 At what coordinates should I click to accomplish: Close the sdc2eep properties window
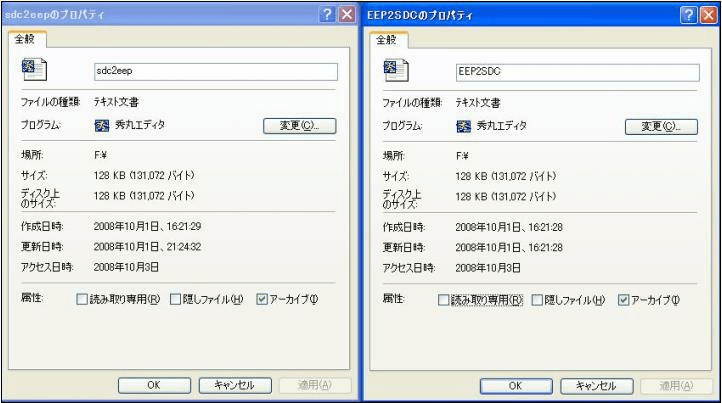[x=347, y=15]
